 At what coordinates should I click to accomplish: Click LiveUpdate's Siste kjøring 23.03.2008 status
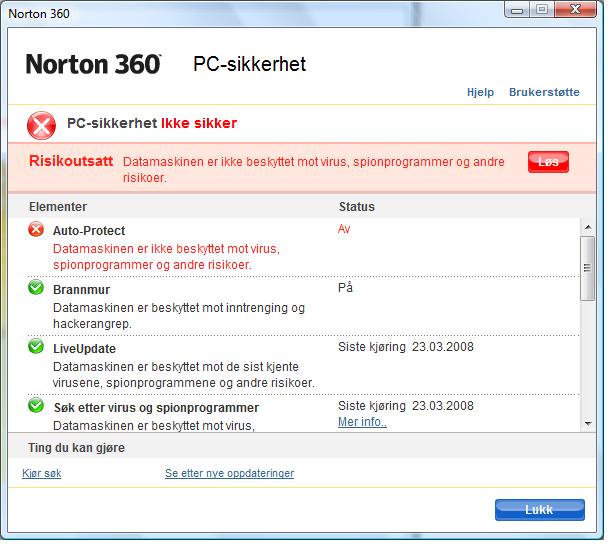coord(406,347)
